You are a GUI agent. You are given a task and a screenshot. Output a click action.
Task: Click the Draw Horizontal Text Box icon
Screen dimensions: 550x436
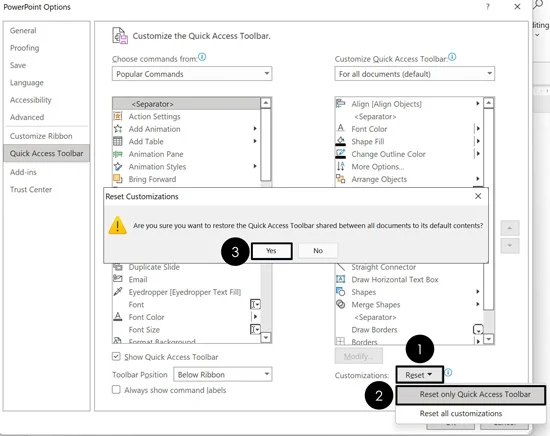[x=341, y=279]
